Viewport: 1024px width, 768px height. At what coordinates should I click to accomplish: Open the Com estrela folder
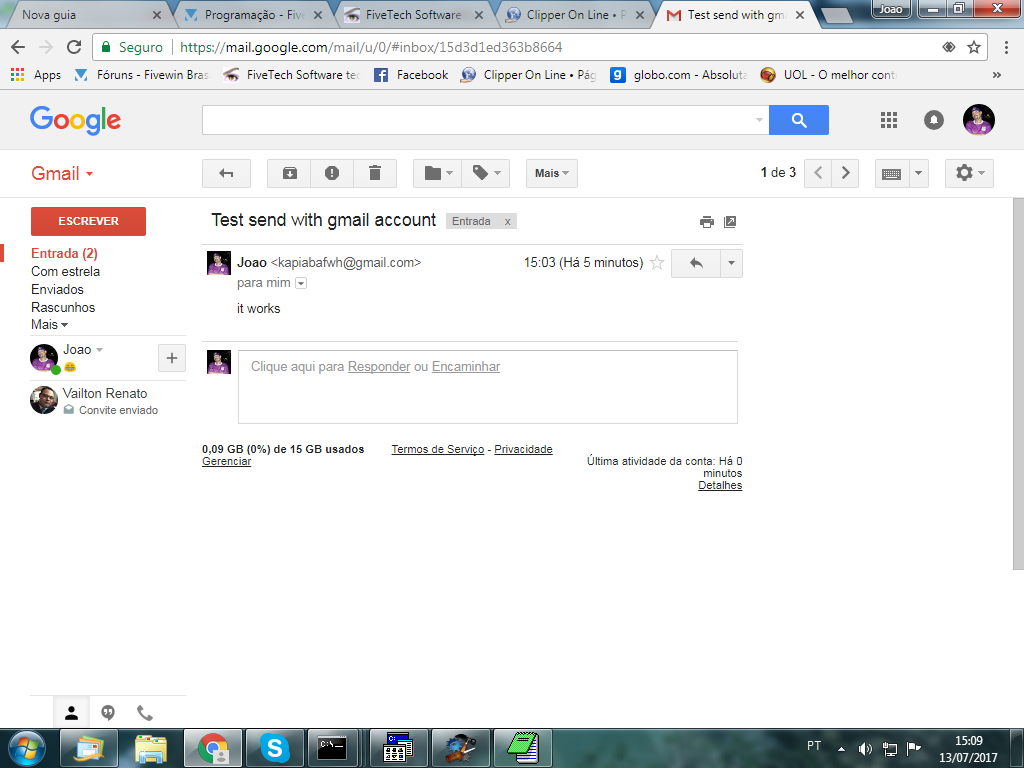click(65, 272)
